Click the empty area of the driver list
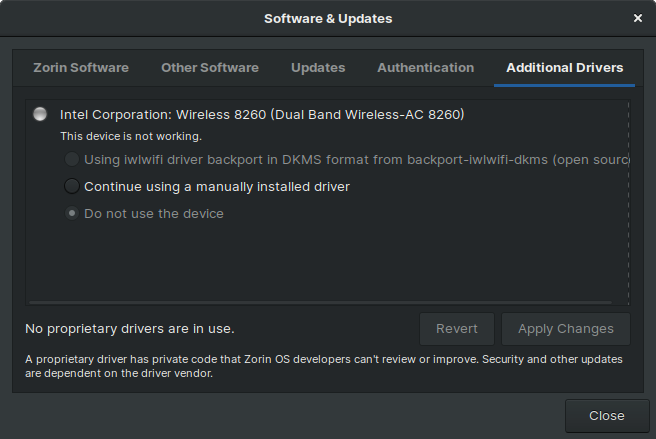 (x=320, y=260)
